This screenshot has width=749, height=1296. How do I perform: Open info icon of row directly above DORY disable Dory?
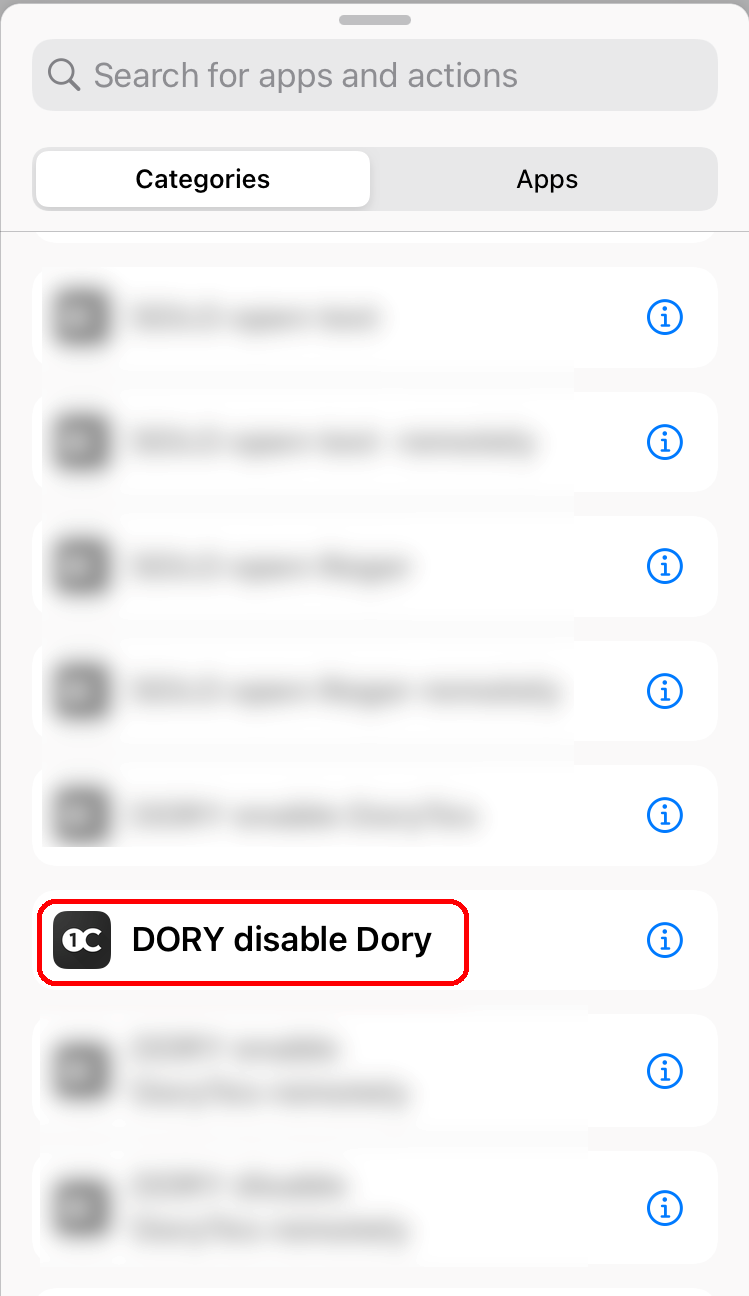[x=664, y=815]
